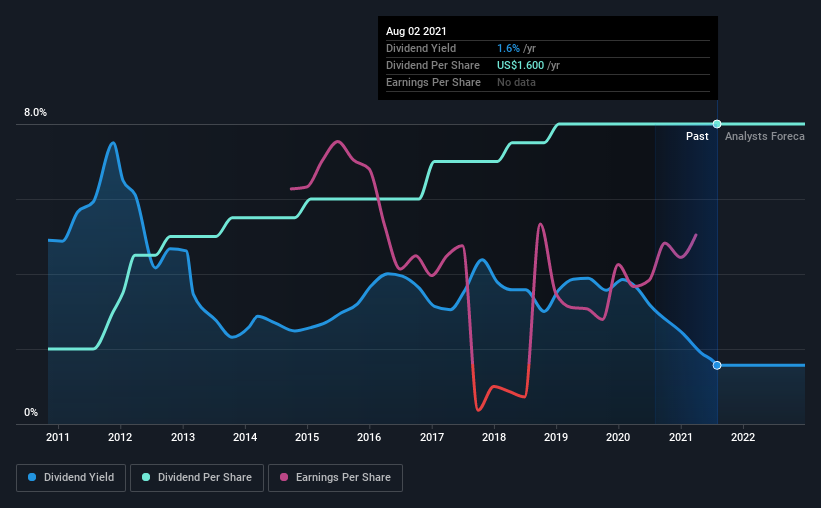
Task: Click the Past label on the chart
Action: [697, 136]
